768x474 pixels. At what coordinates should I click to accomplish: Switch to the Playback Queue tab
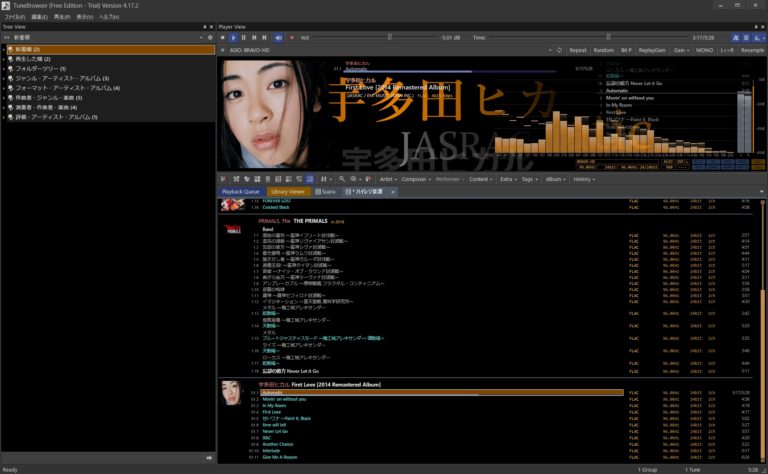point(240,191)
